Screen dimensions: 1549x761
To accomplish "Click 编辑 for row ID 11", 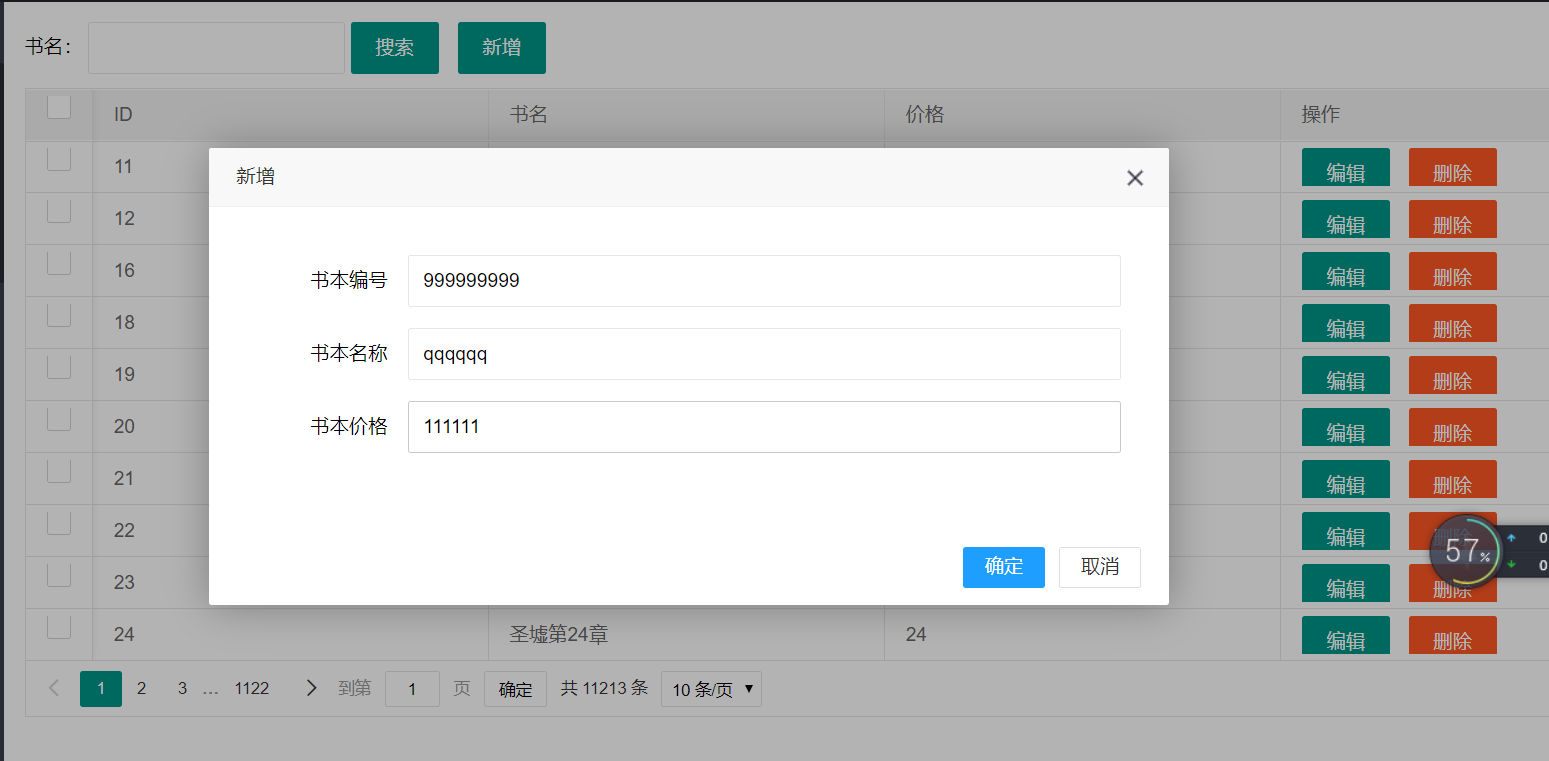I will point(1346,167).
